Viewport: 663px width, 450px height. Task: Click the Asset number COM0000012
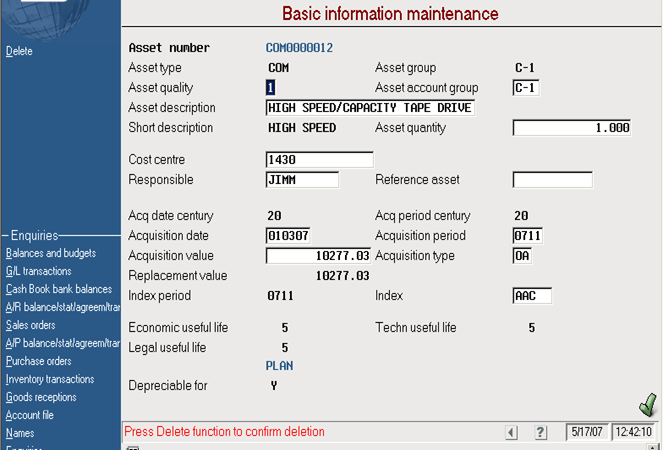pos(299,48)
